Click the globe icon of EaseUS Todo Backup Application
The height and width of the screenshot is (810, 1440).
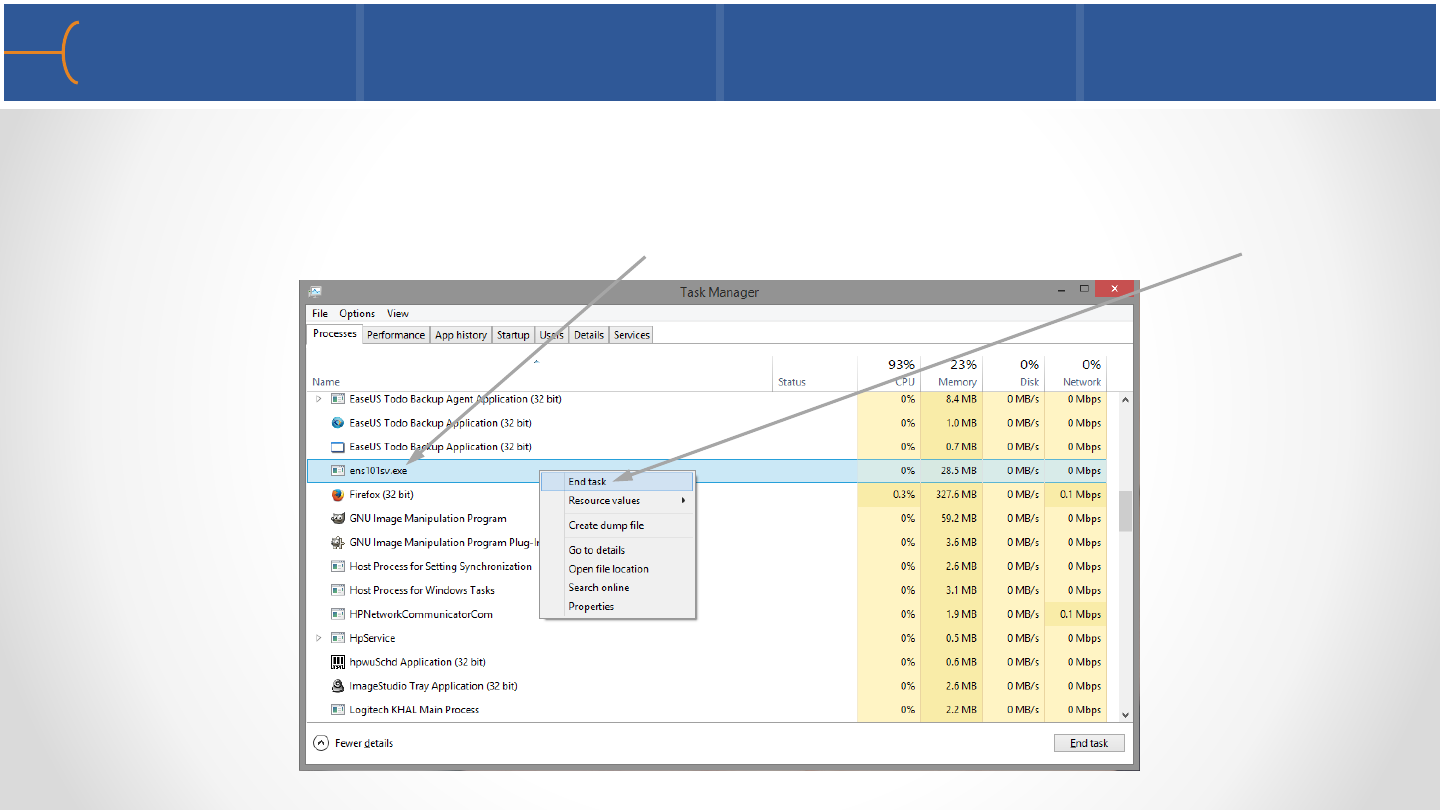(x=338, y=423)
